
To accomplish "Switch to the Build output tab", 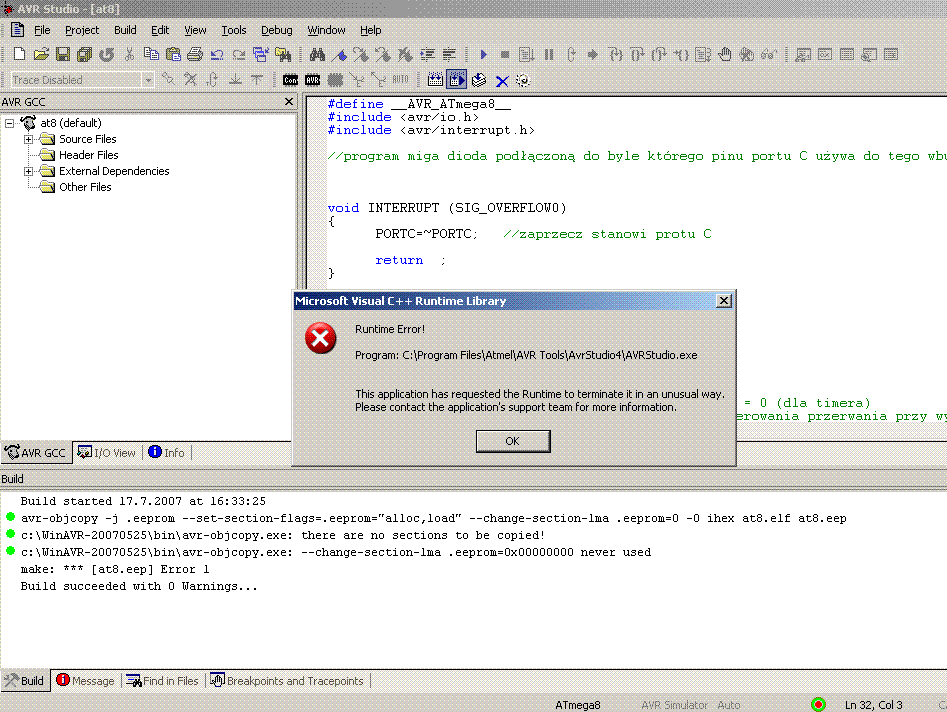I will [25, 681].
